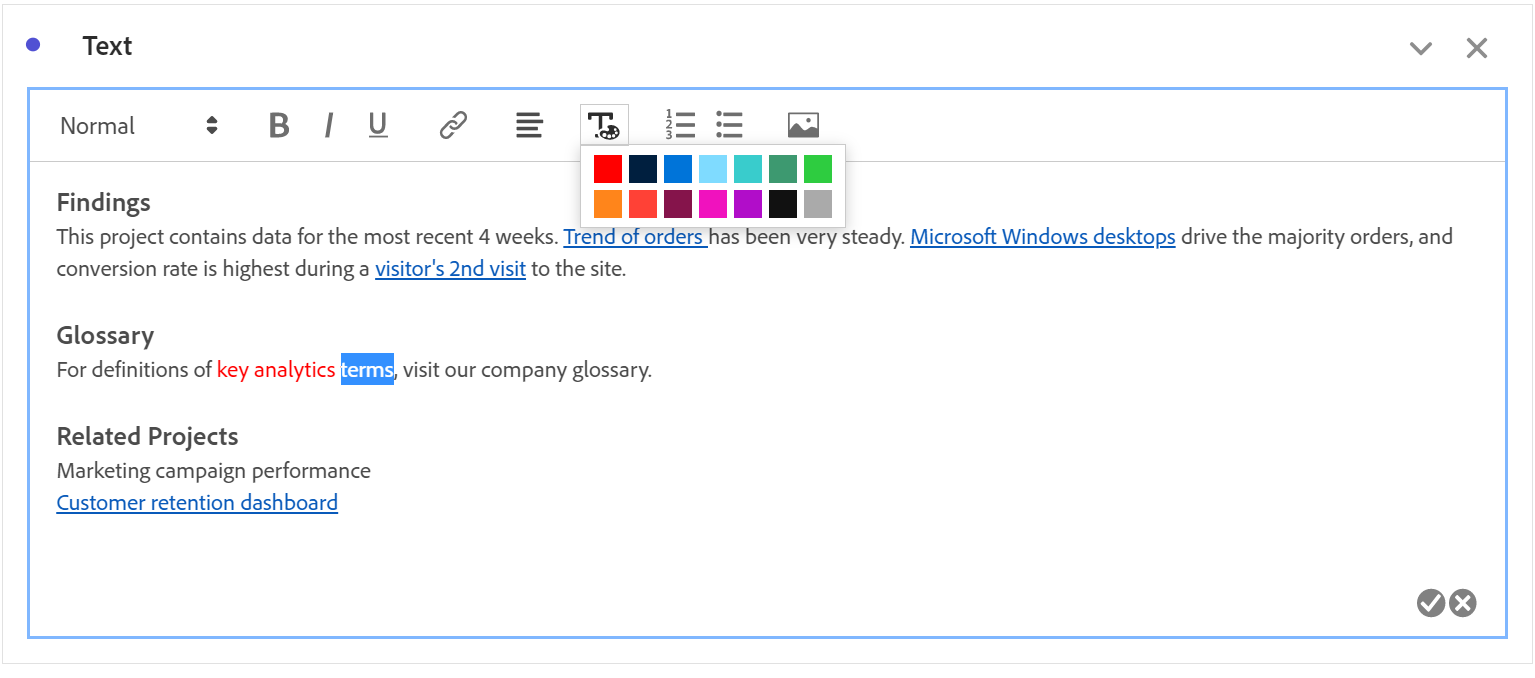1535x678 pixels.
Task: Click the Glossary heading
Action: pyautogui.click(x=105, y=335)
